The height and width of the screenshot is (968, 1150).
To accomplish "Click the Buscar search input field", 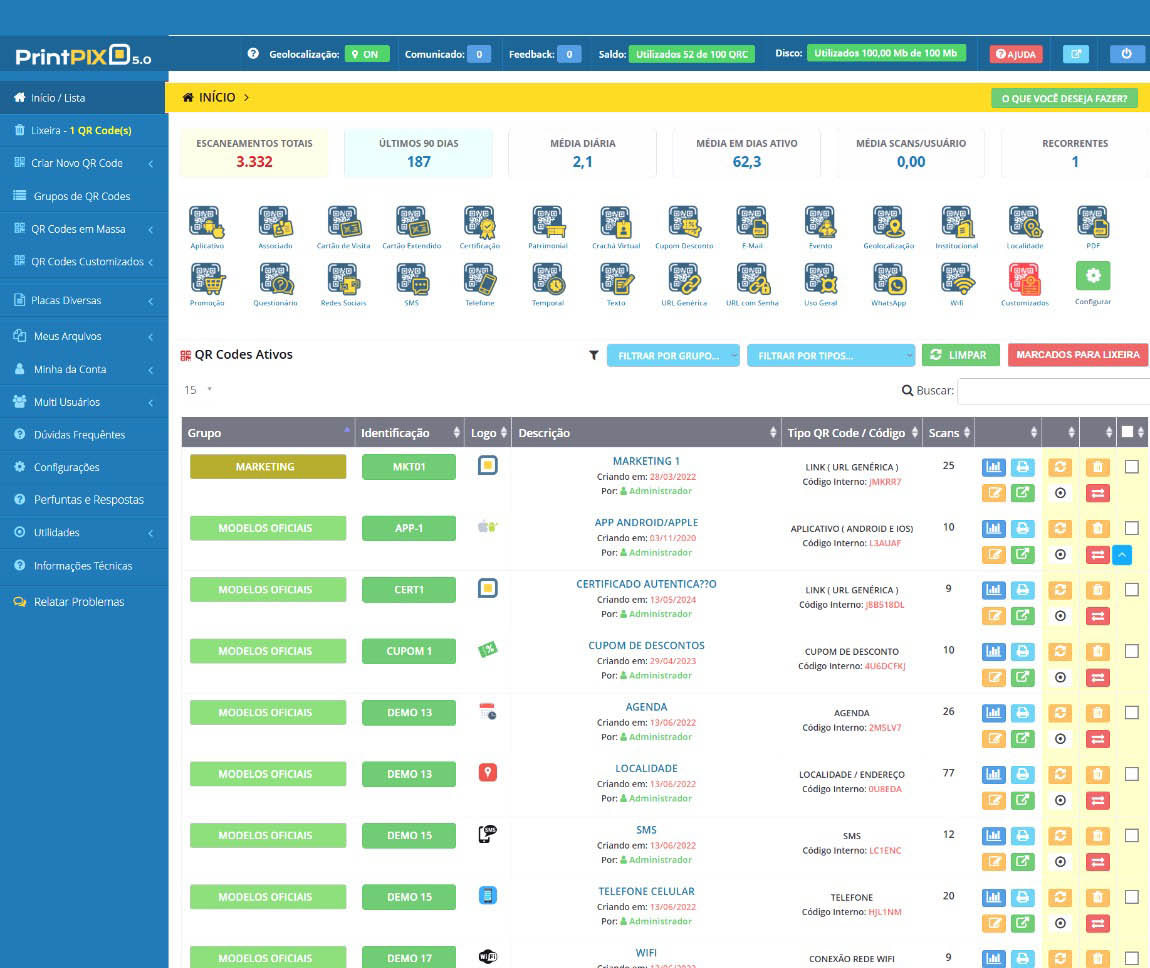I will coord(1053,391).
